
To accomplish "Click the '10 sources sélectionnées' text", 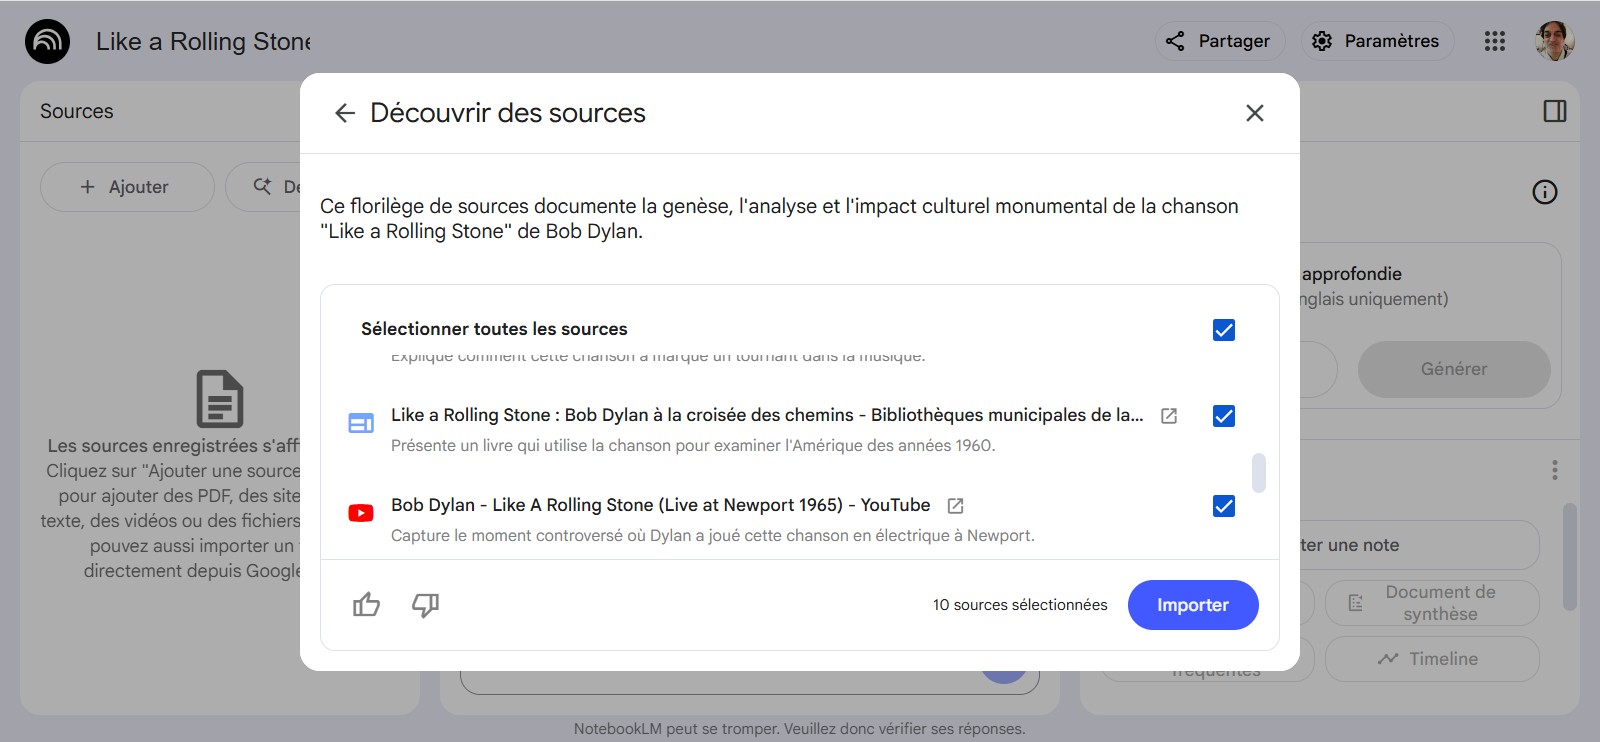I will [x=1020, y=605].
